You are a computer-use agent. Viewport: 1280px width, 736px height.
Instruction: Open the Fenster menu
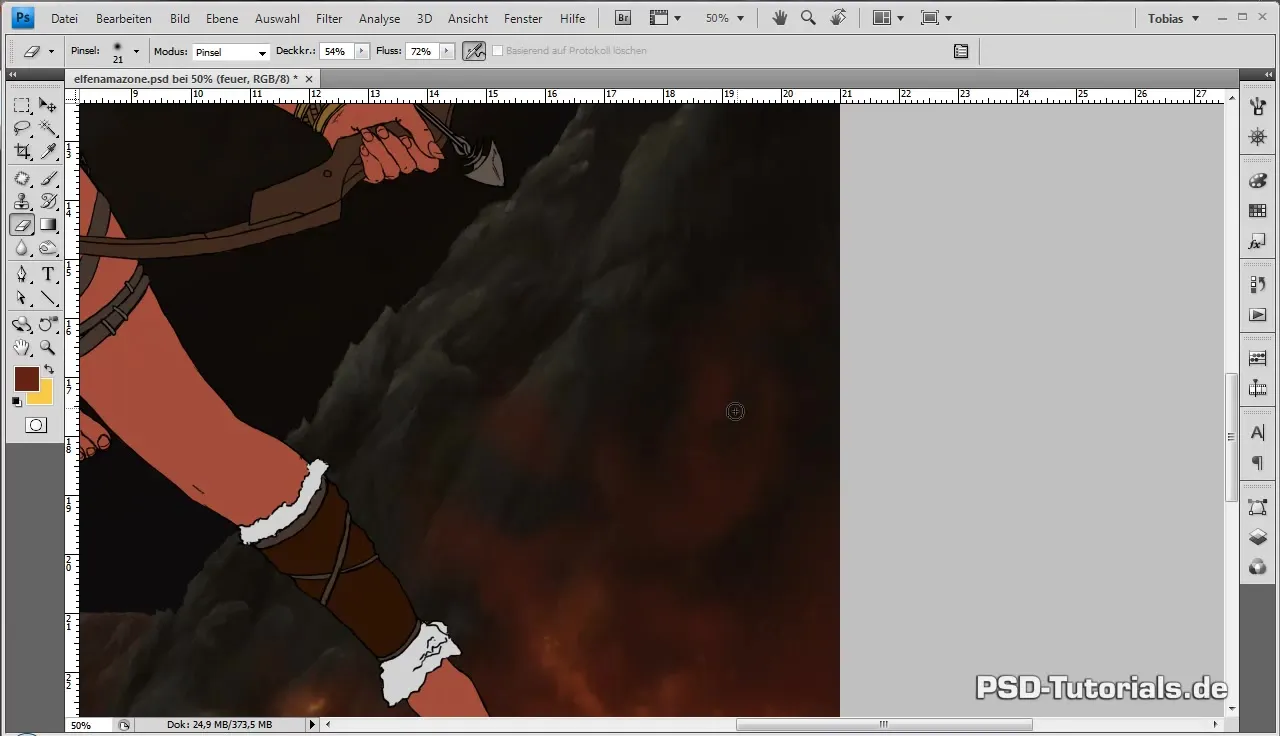click(x=523, y=18)
